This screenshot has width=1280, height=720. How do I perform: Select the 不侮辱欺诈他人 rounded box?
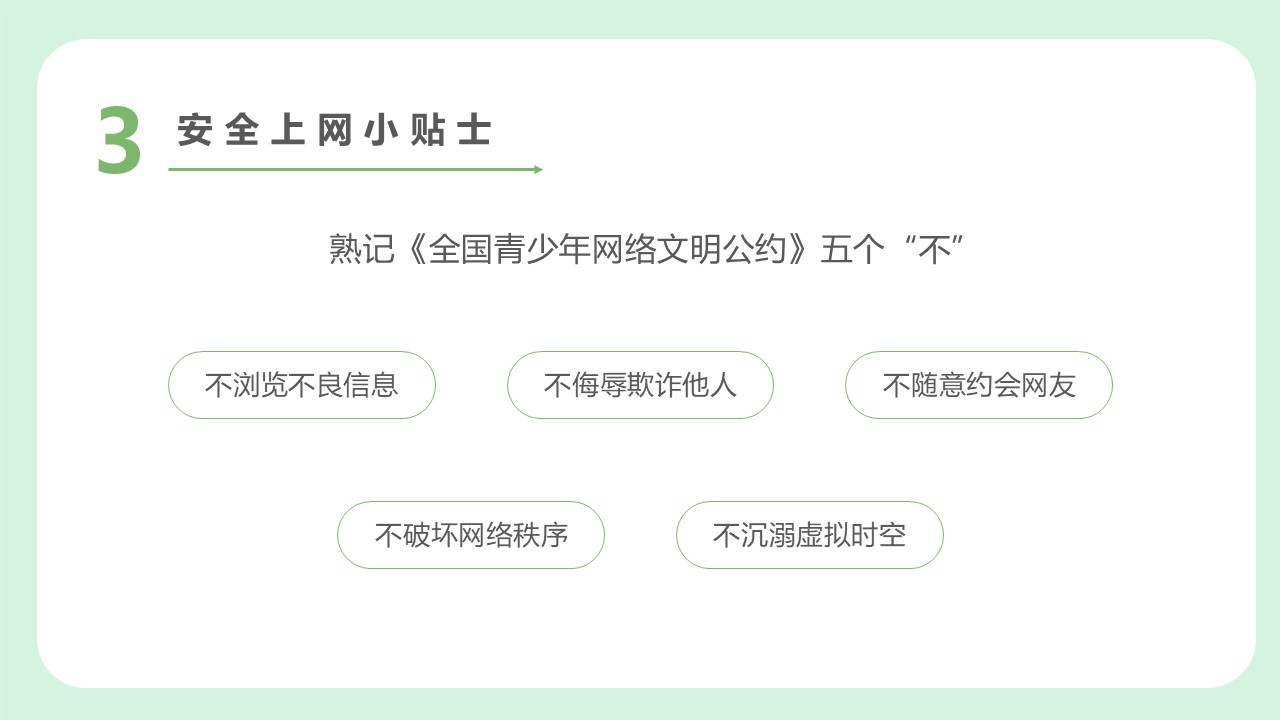pyautogui.click(x=640, y=385)
